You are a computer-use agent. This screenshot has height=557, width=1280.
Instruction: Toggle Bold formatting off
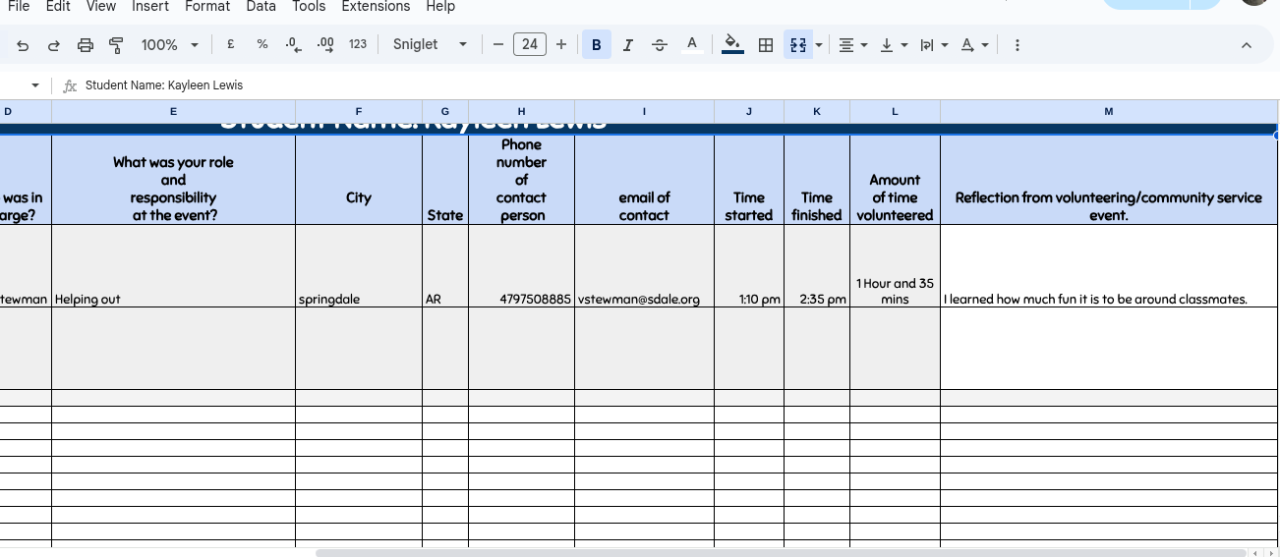point(596,45)
